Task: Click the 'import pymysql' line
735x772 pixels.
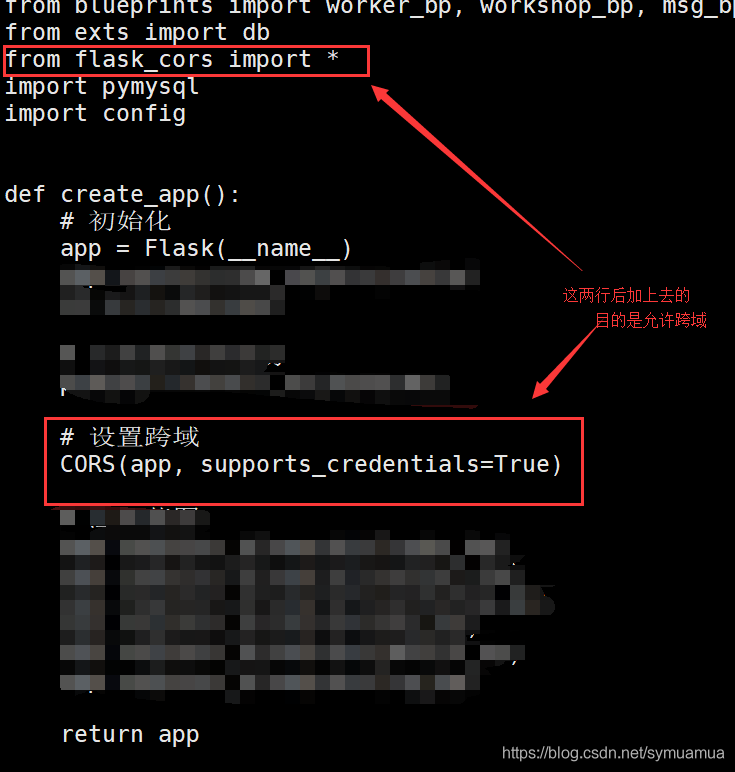Action: tap(102, 88)
